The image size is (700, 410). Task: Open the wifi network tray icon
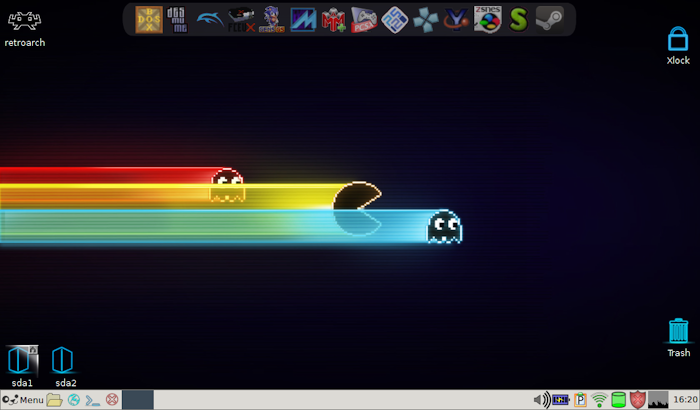tap(599, 400)
